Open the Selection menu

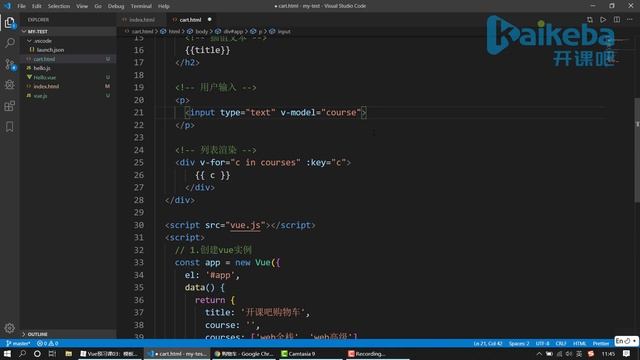tap(59, 6)
